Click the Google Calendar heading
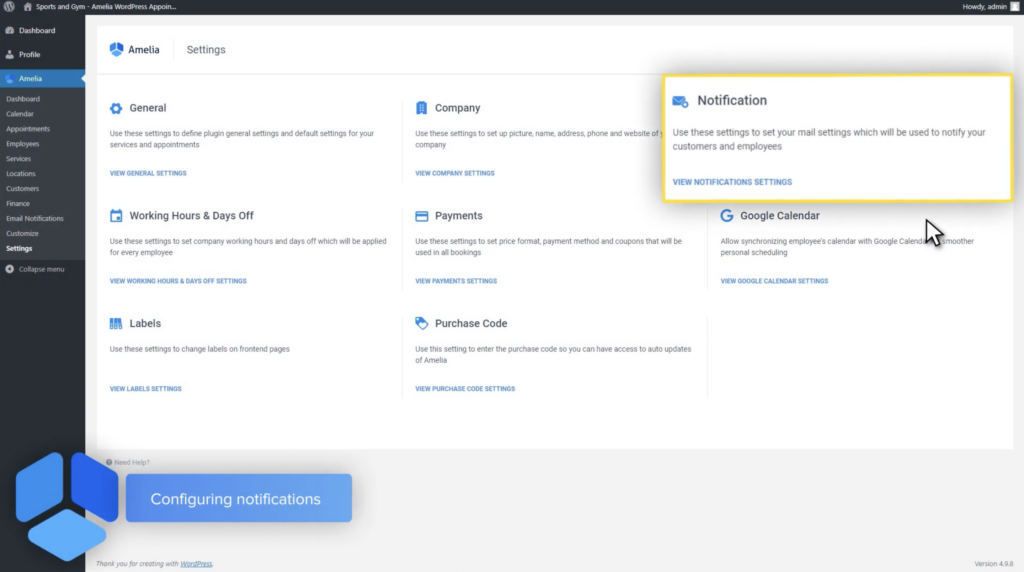Viewport: 1024px width, 572px height. [780, 216]
